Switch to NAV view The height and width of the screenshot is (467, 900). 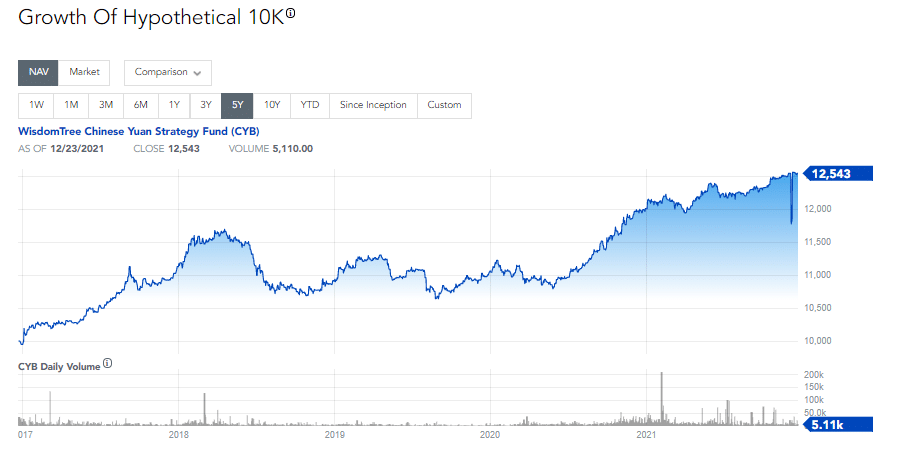click(38, 72)
